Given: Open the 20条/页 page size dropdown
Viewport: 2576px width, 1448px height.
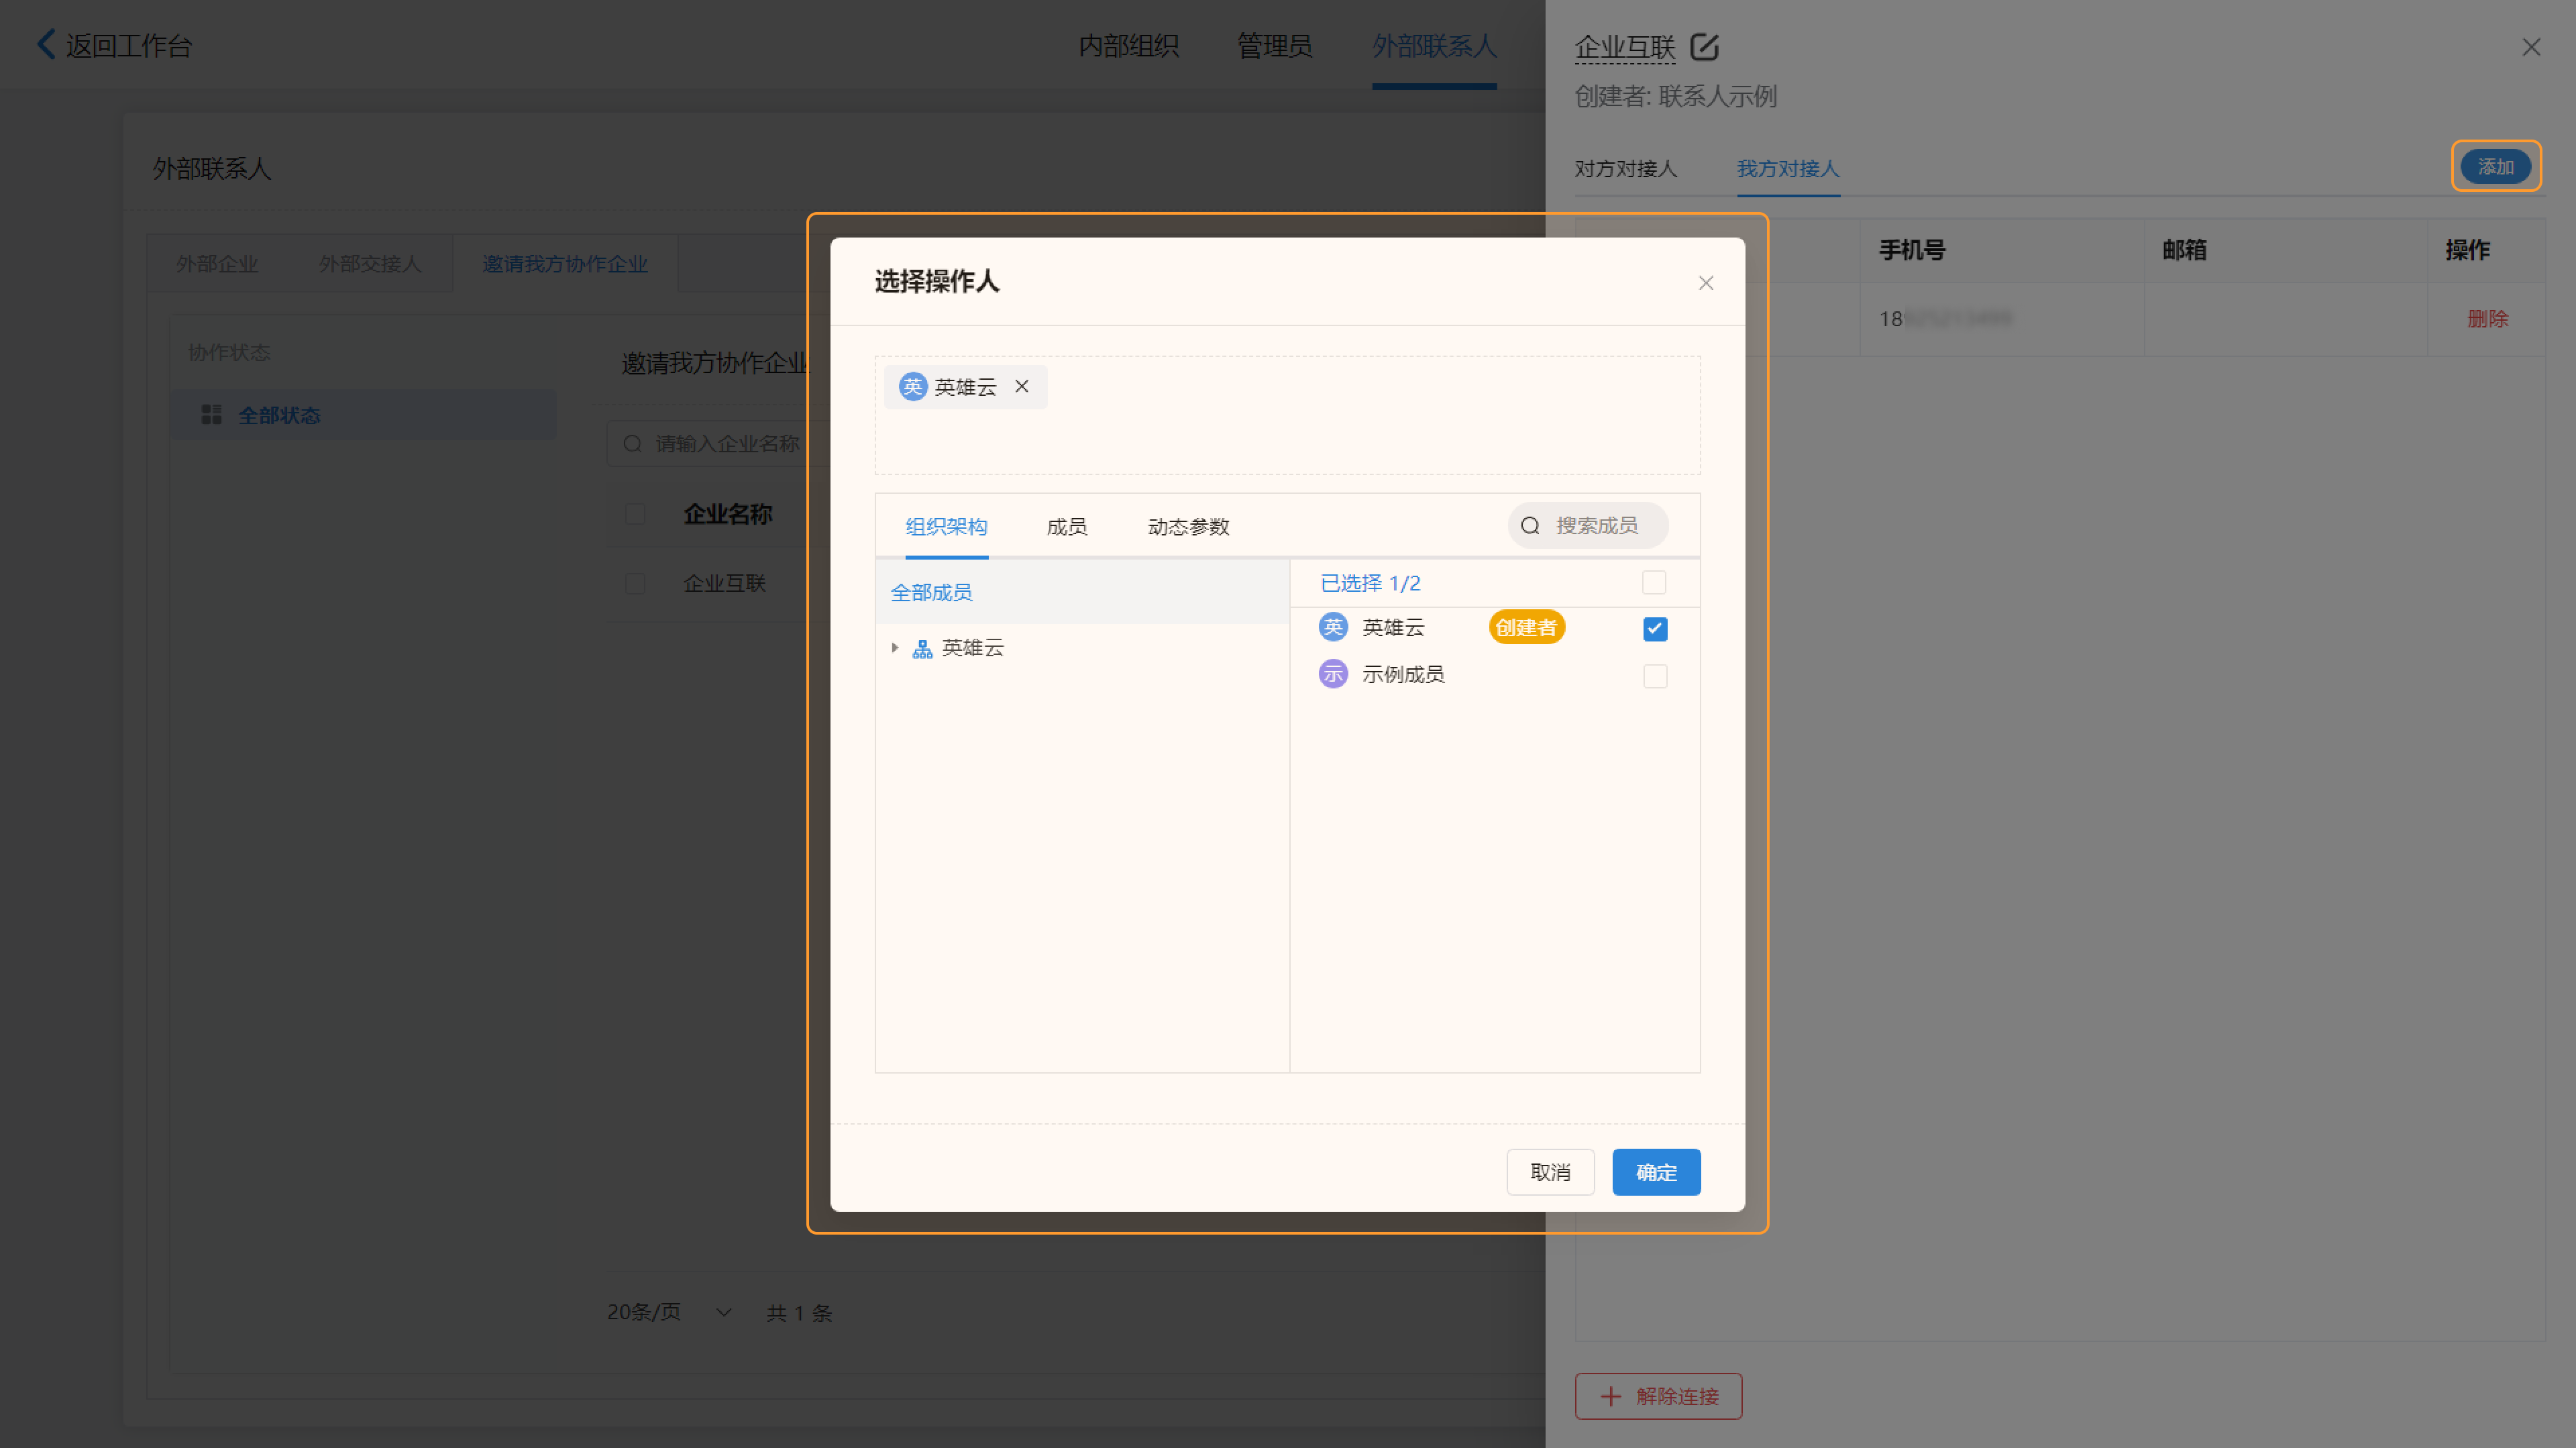Looking at the screenshot, I should coord(670,1312).
